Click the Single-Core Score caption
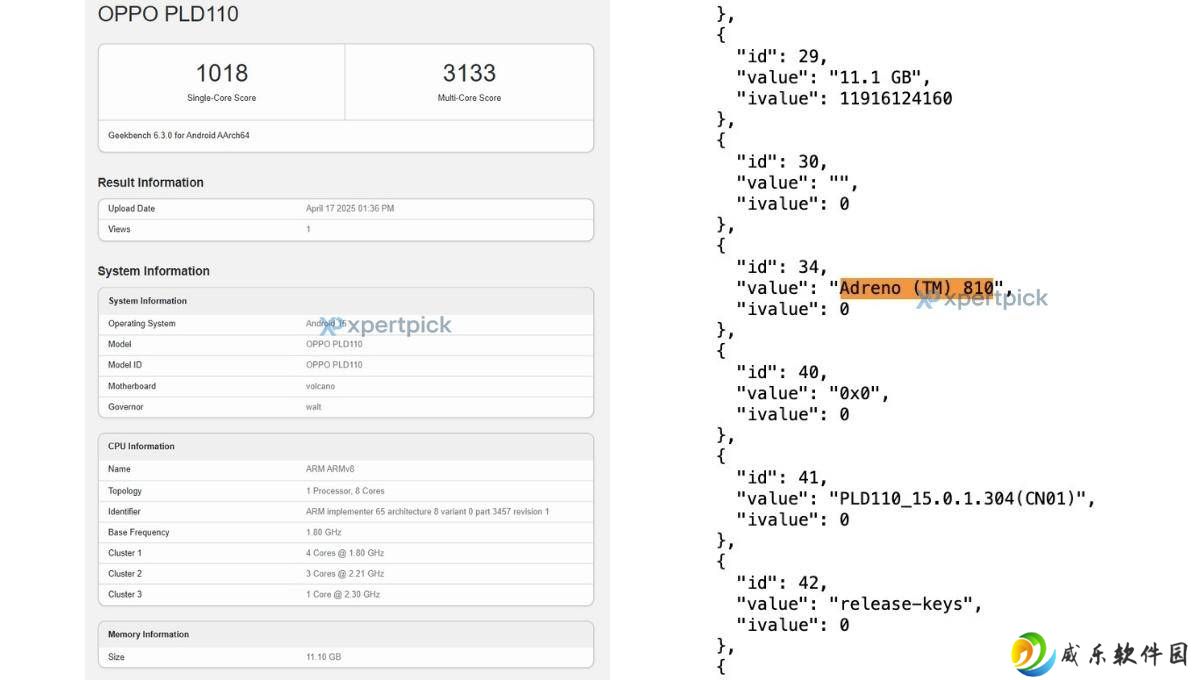 pos(222,98)
